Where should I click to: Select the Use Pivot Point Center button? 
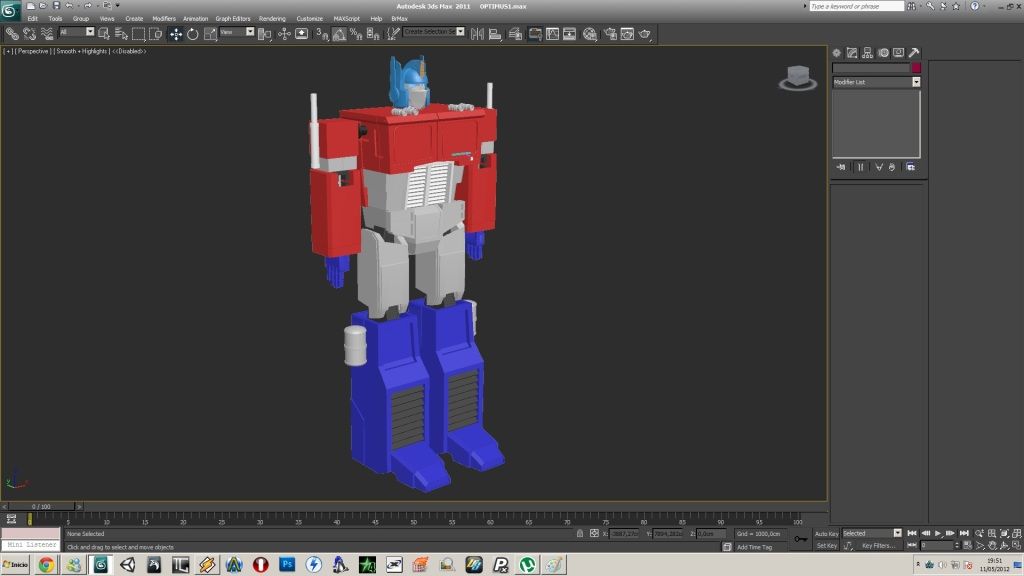[x=264, y=34]
